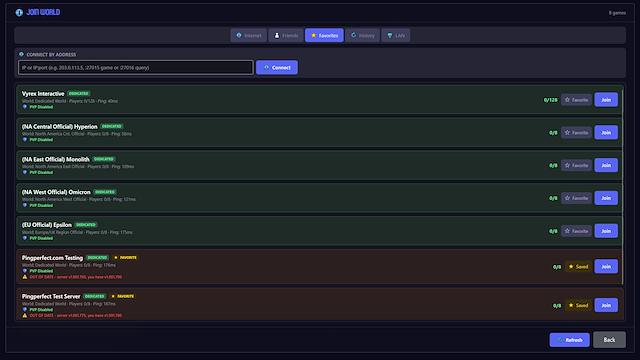Screen dimensions: 640x360
Task: Favorite the (EU Official) Epsilon server
Action: pyautogui.click(x=576, y=231)
